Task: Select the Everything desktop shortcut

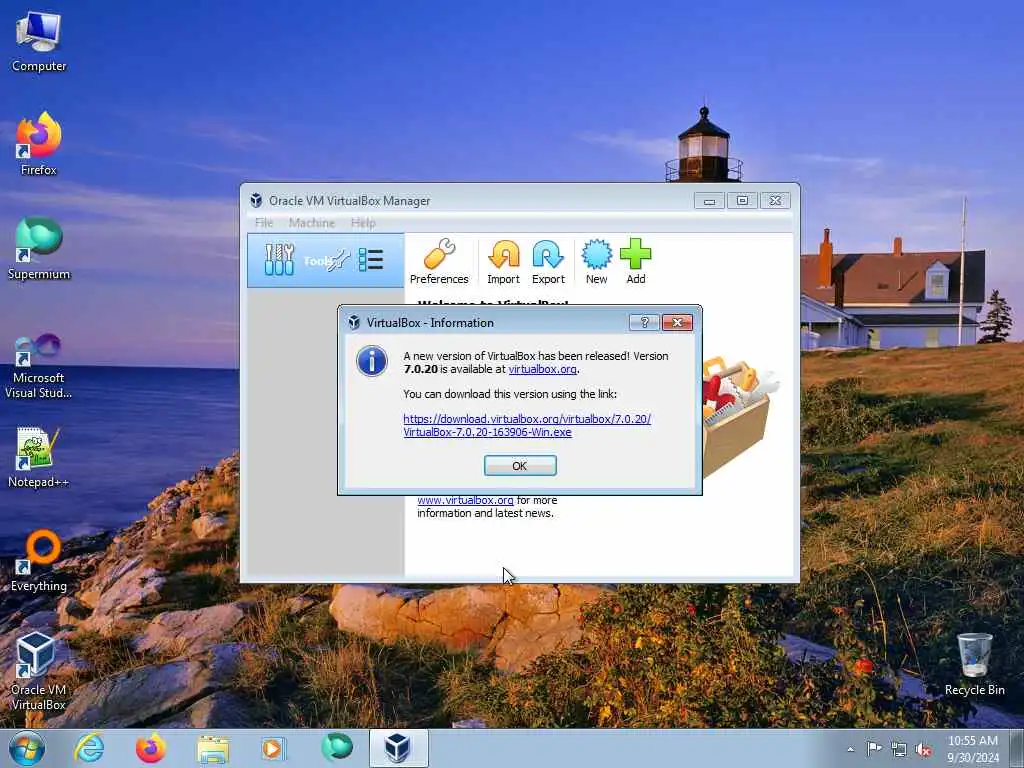Action: 39,561
